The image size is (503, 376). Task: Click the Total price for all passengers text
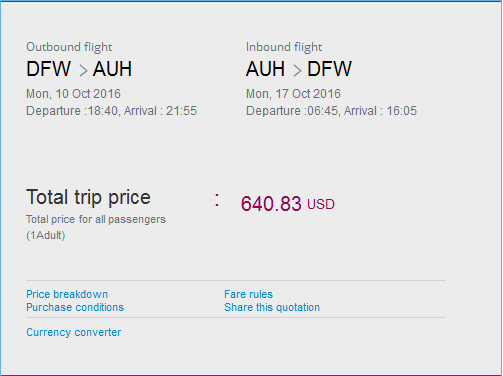coord(96,219)
